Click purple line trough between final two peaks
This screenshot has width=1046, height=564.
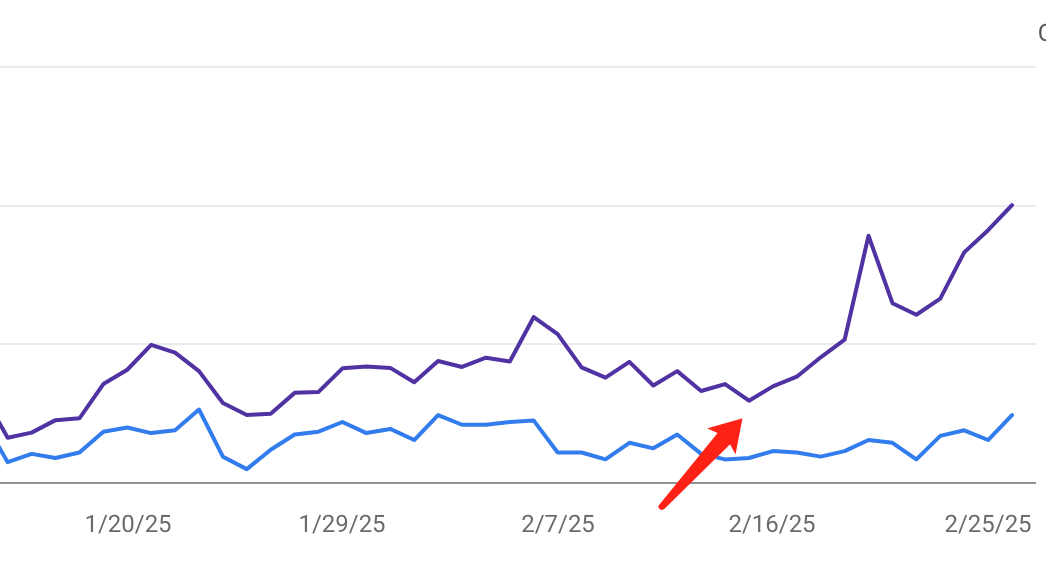[916, 315]
